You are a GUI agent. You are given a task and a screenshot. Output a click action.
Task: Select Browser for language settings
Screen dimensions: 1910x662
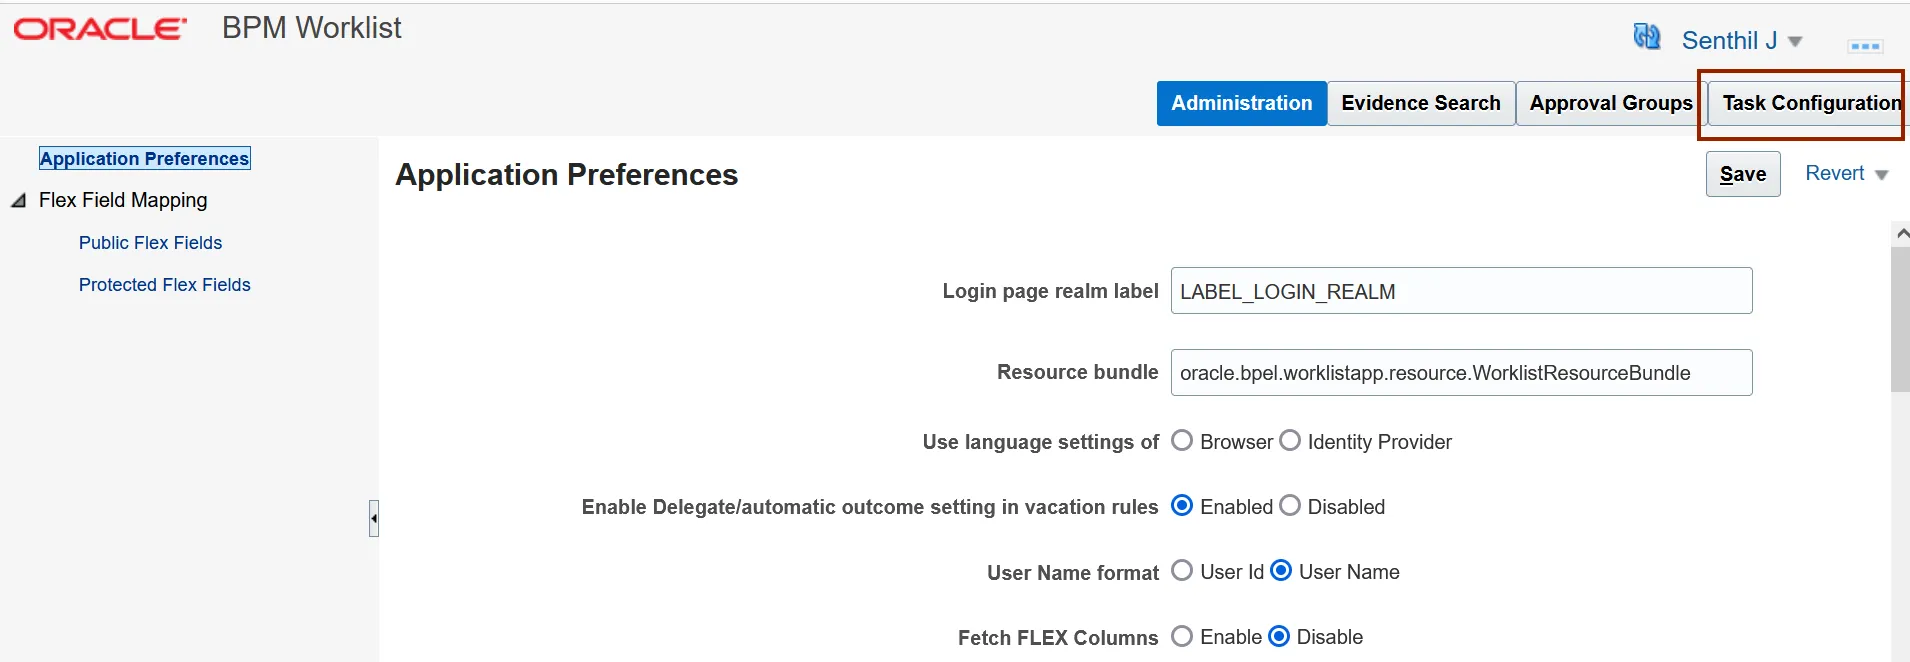tap(1182, 441)
